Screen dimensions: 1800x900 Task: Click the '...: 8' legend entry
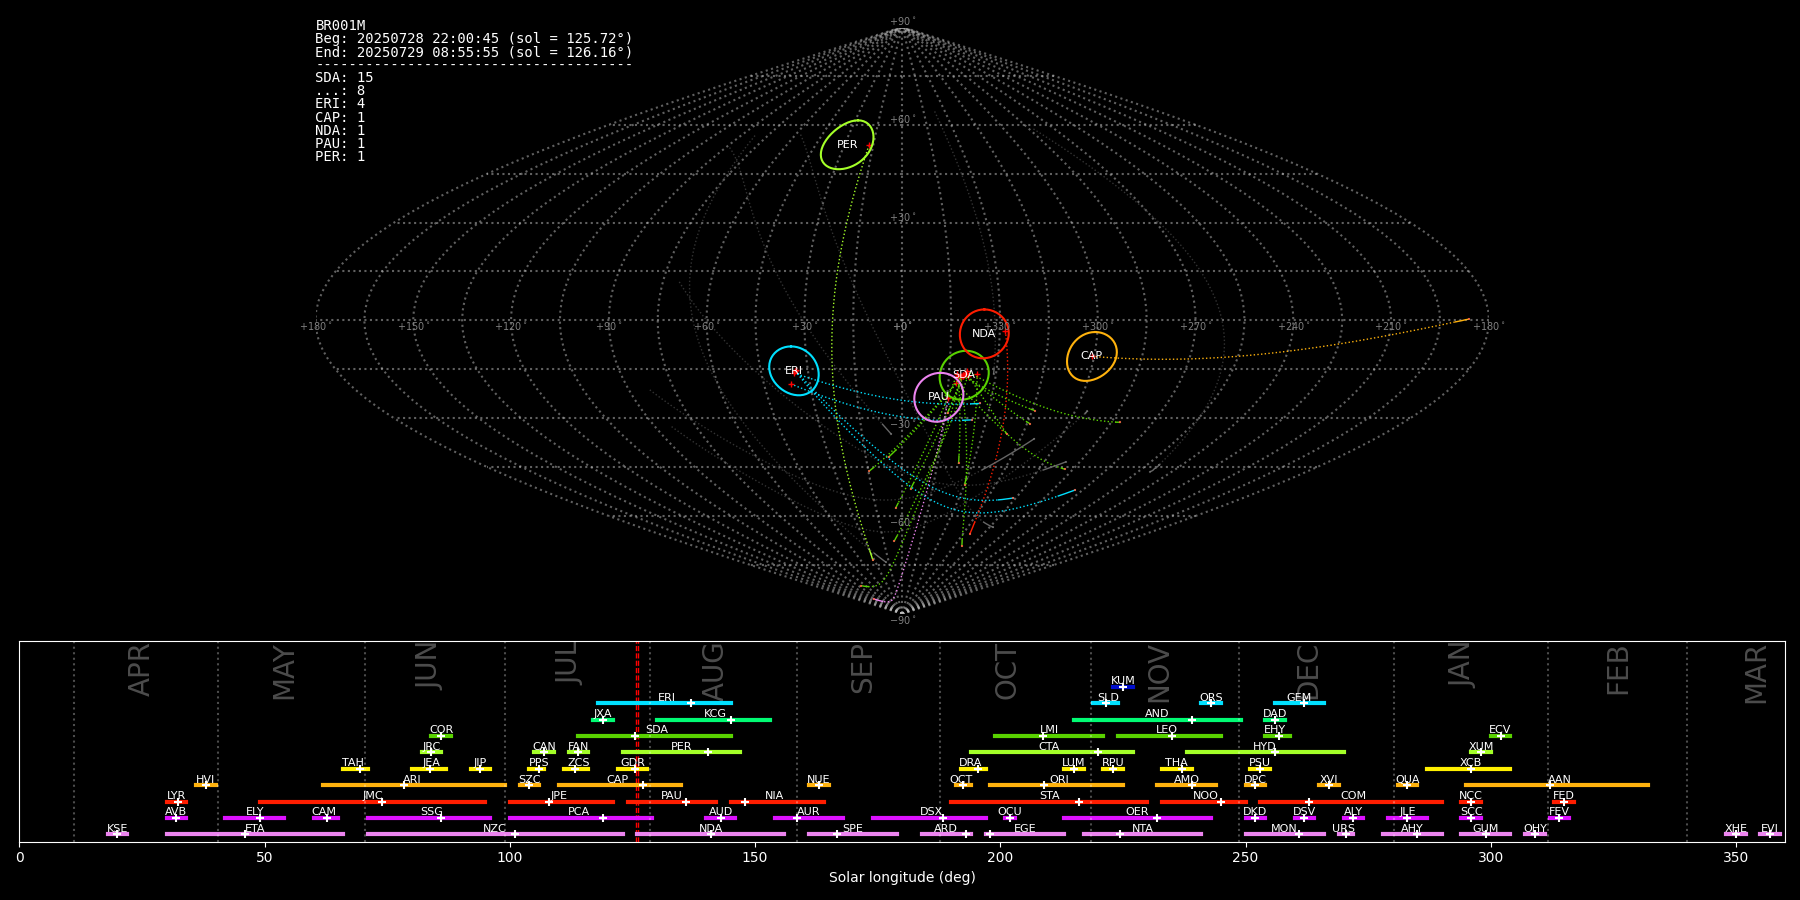(340, 91)
